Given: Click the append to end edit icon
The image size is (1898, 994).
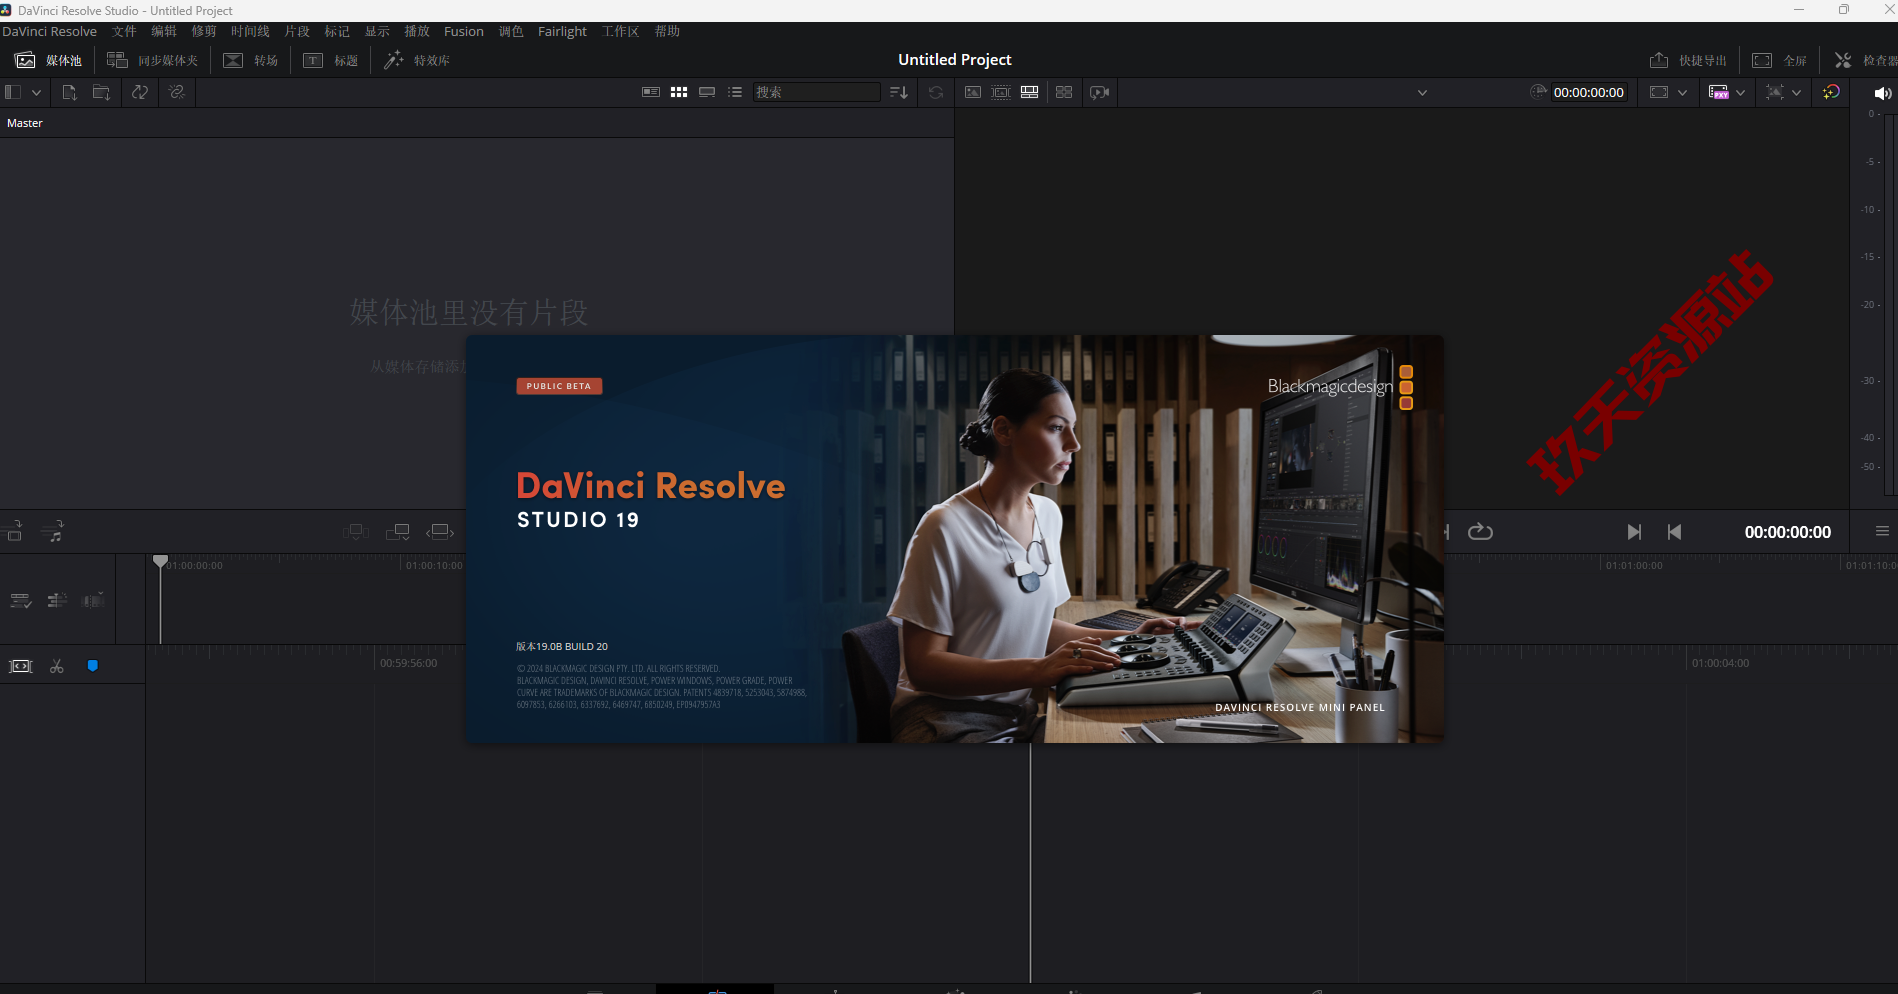Looking at the screenshot, I should (x=398, y=532).
